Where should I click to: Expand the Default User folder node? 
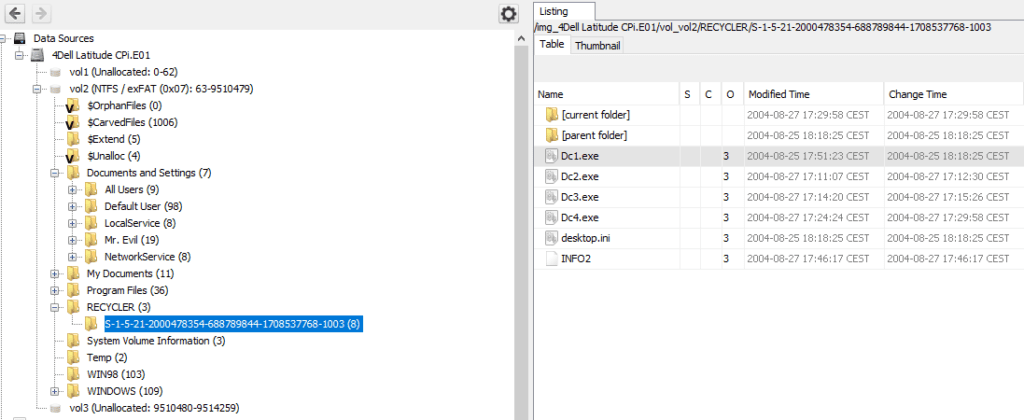coord(72,206)
